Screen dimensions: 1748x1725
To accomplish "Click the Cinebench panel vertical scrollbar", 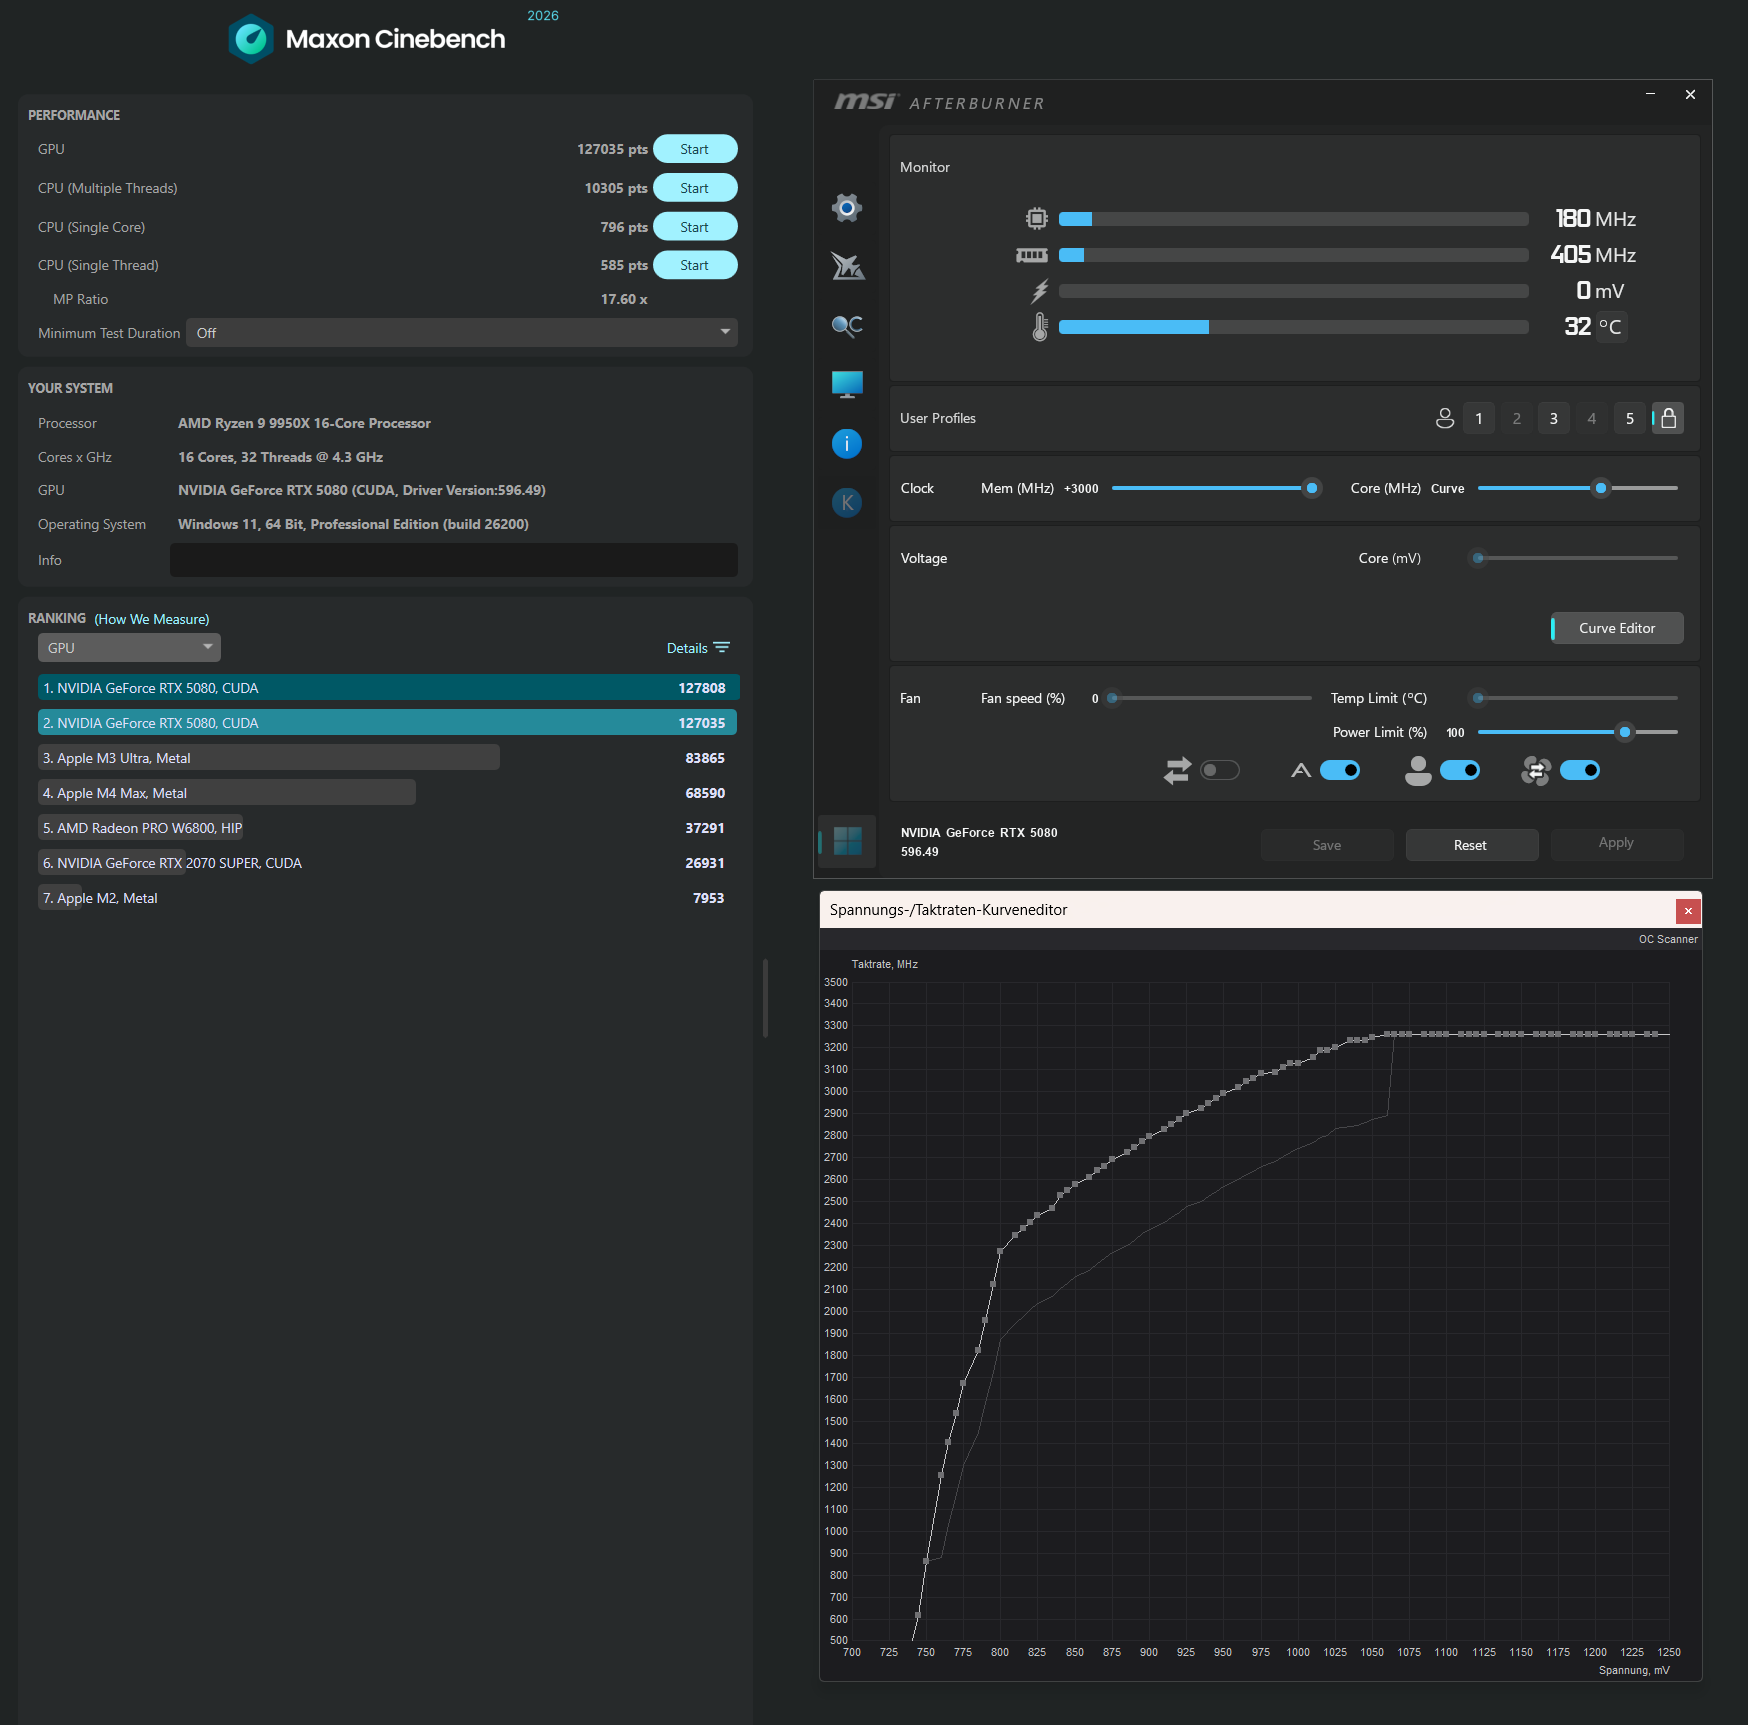I will tap(765, 998).
